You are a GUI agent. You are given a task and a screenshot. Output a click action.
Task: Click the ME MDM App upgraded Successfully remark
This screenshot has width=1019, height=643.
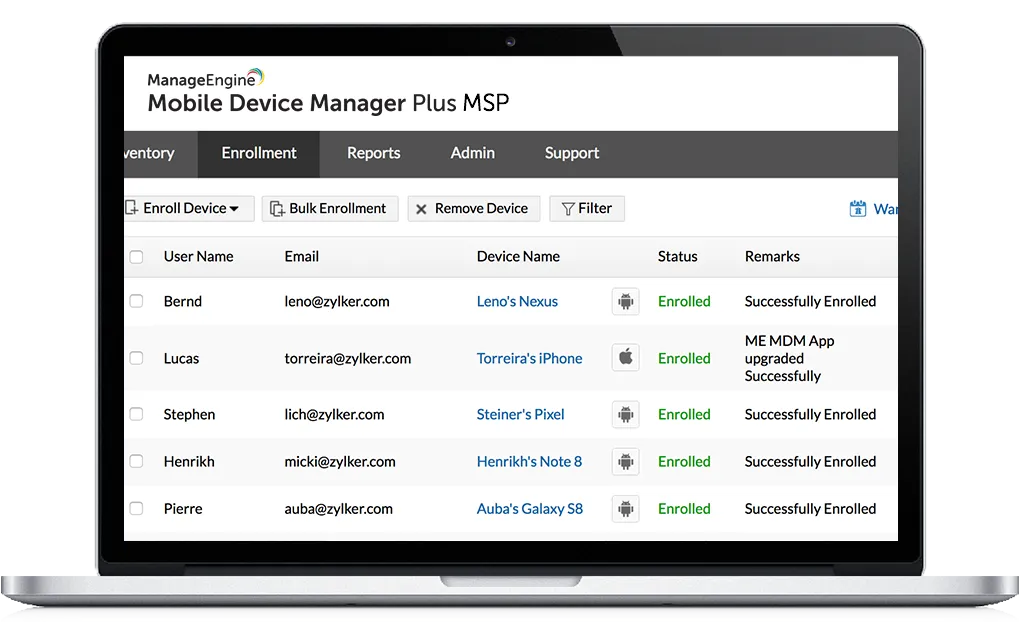coord(790,359)
